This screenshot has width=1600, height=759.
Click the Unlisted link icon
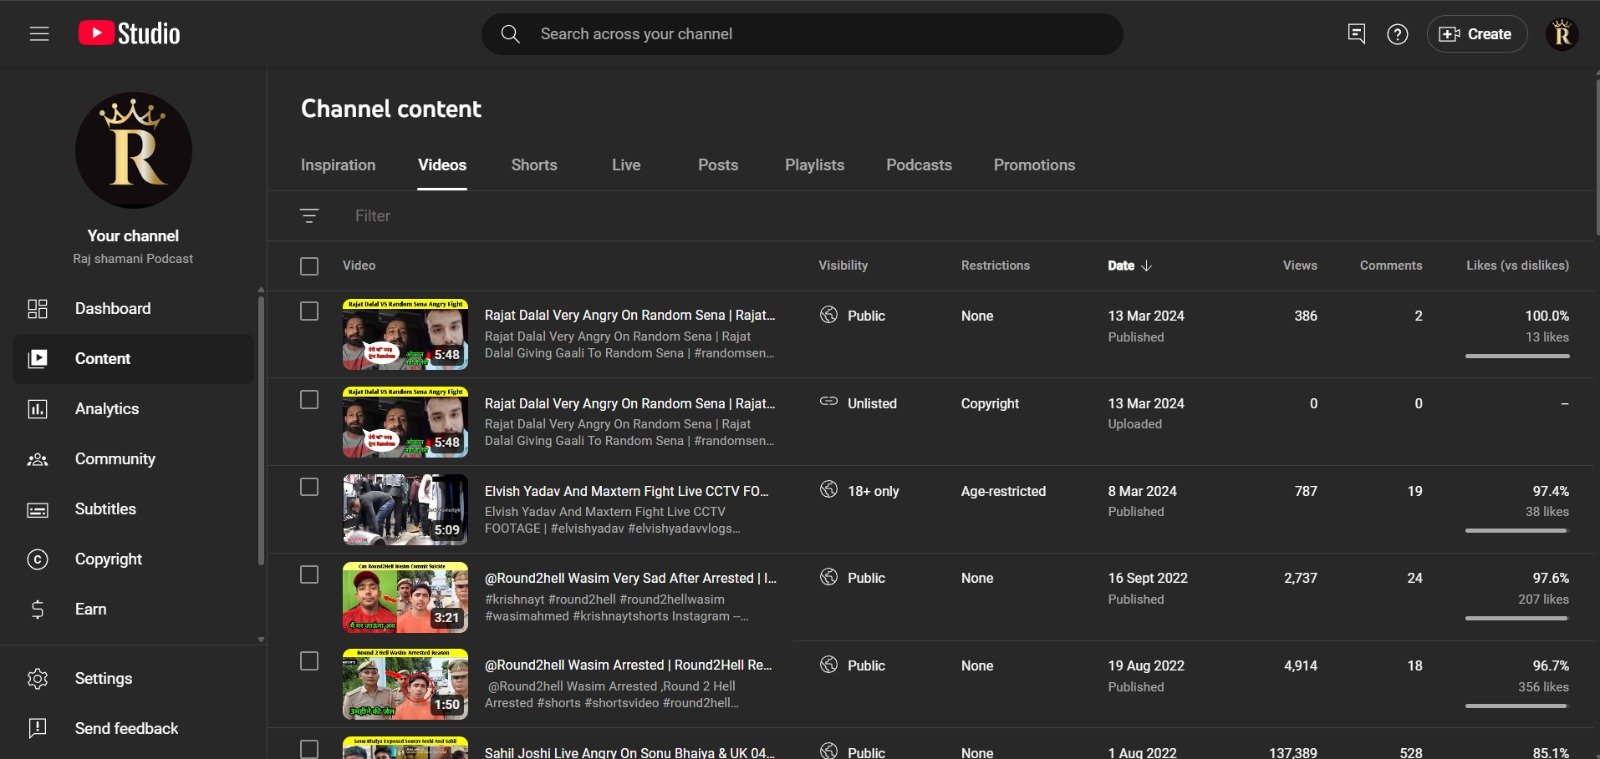[828, 401]
